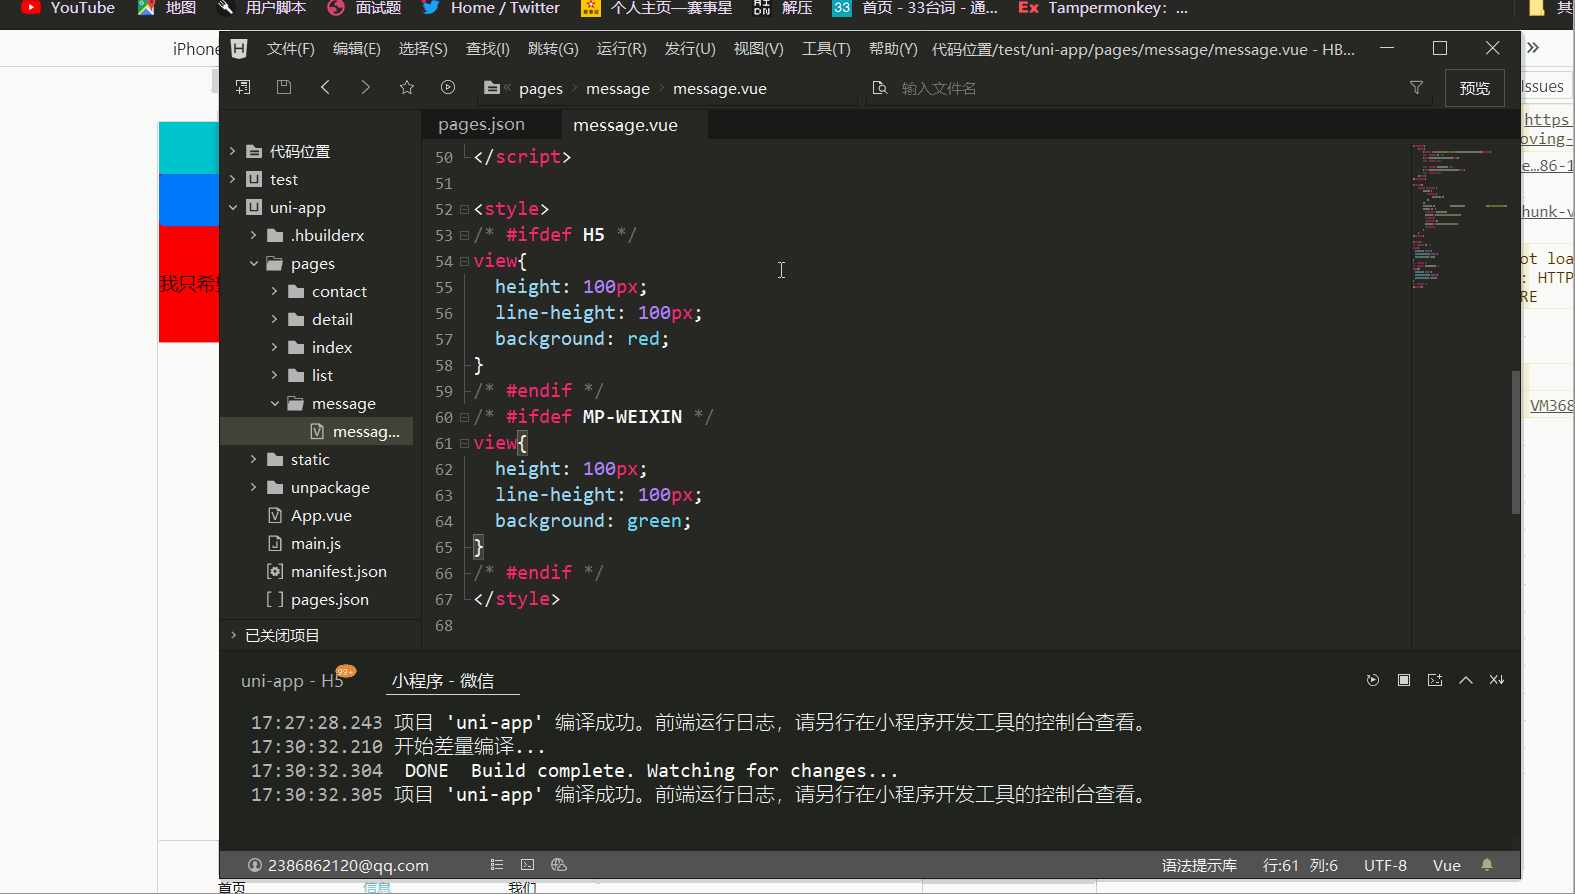Fold the view block at line 54
This screenshot has width=1575, height=894.
coord(464,261)
